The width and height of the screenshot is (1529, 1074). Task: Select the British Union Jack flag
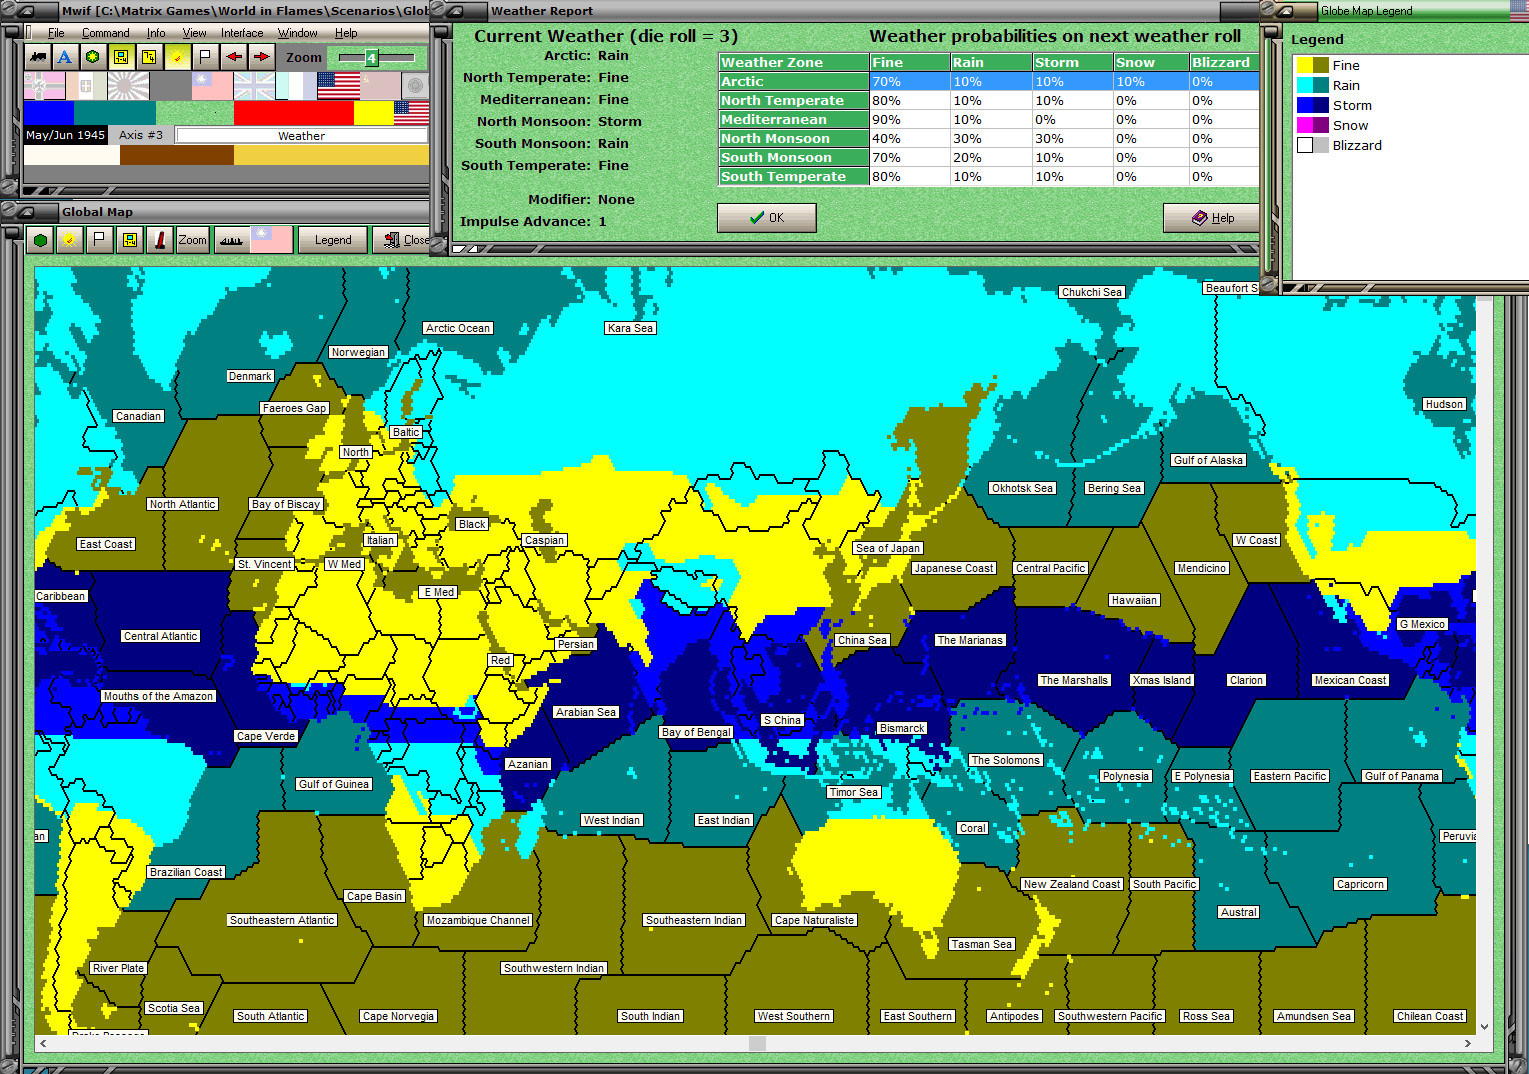coord(254,86)
